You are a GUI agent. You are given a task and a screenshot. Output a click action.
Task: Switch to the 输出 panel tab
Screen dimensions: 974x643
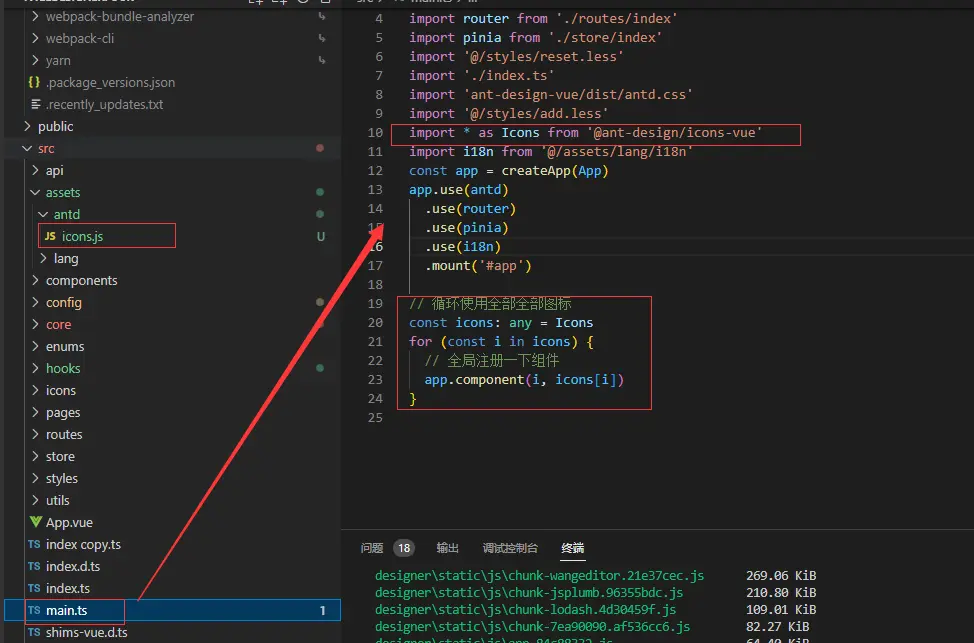[x=447, y=548]
